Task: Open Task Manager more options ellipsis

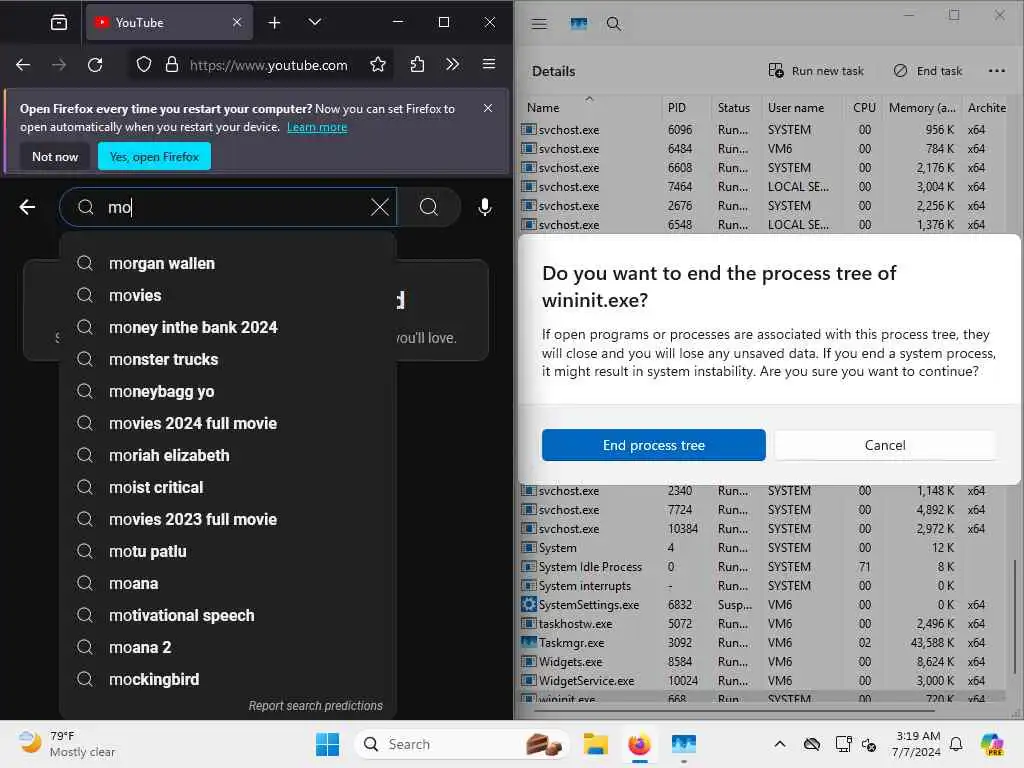Action: [997, 71]
